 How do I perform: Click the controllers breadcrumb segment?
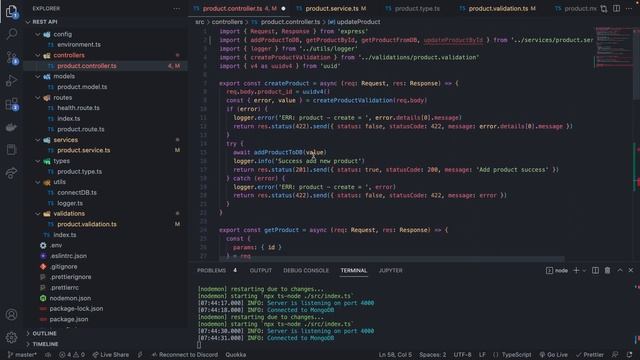pyautogui.click(x=227, y=22)
